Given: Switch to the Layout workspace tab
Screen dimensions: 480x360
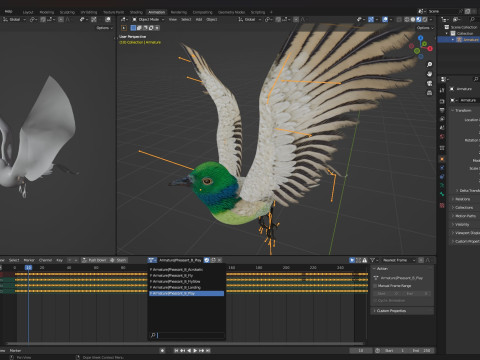Looking at the screenshot, I should click(x=28, y=12).
